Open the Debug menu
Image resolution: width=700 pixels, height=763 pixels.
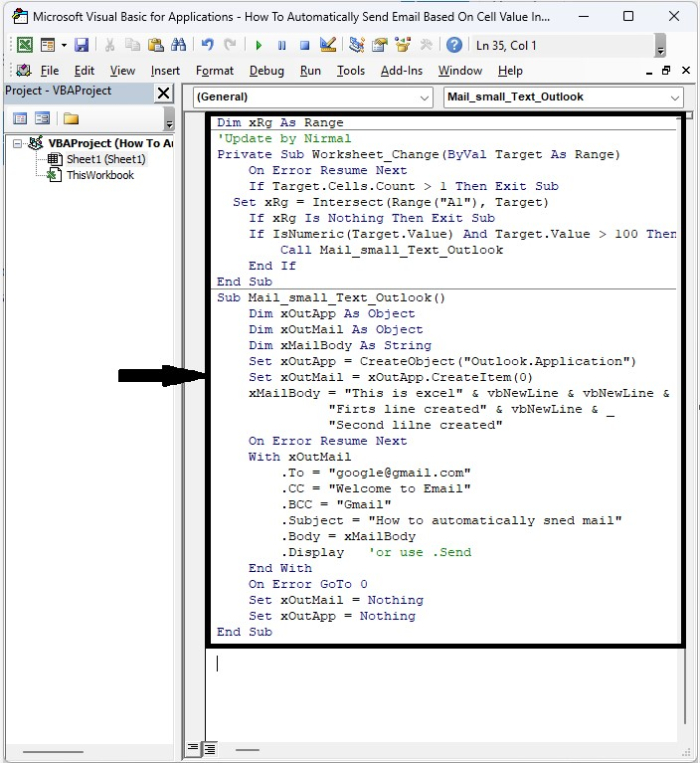266,71
